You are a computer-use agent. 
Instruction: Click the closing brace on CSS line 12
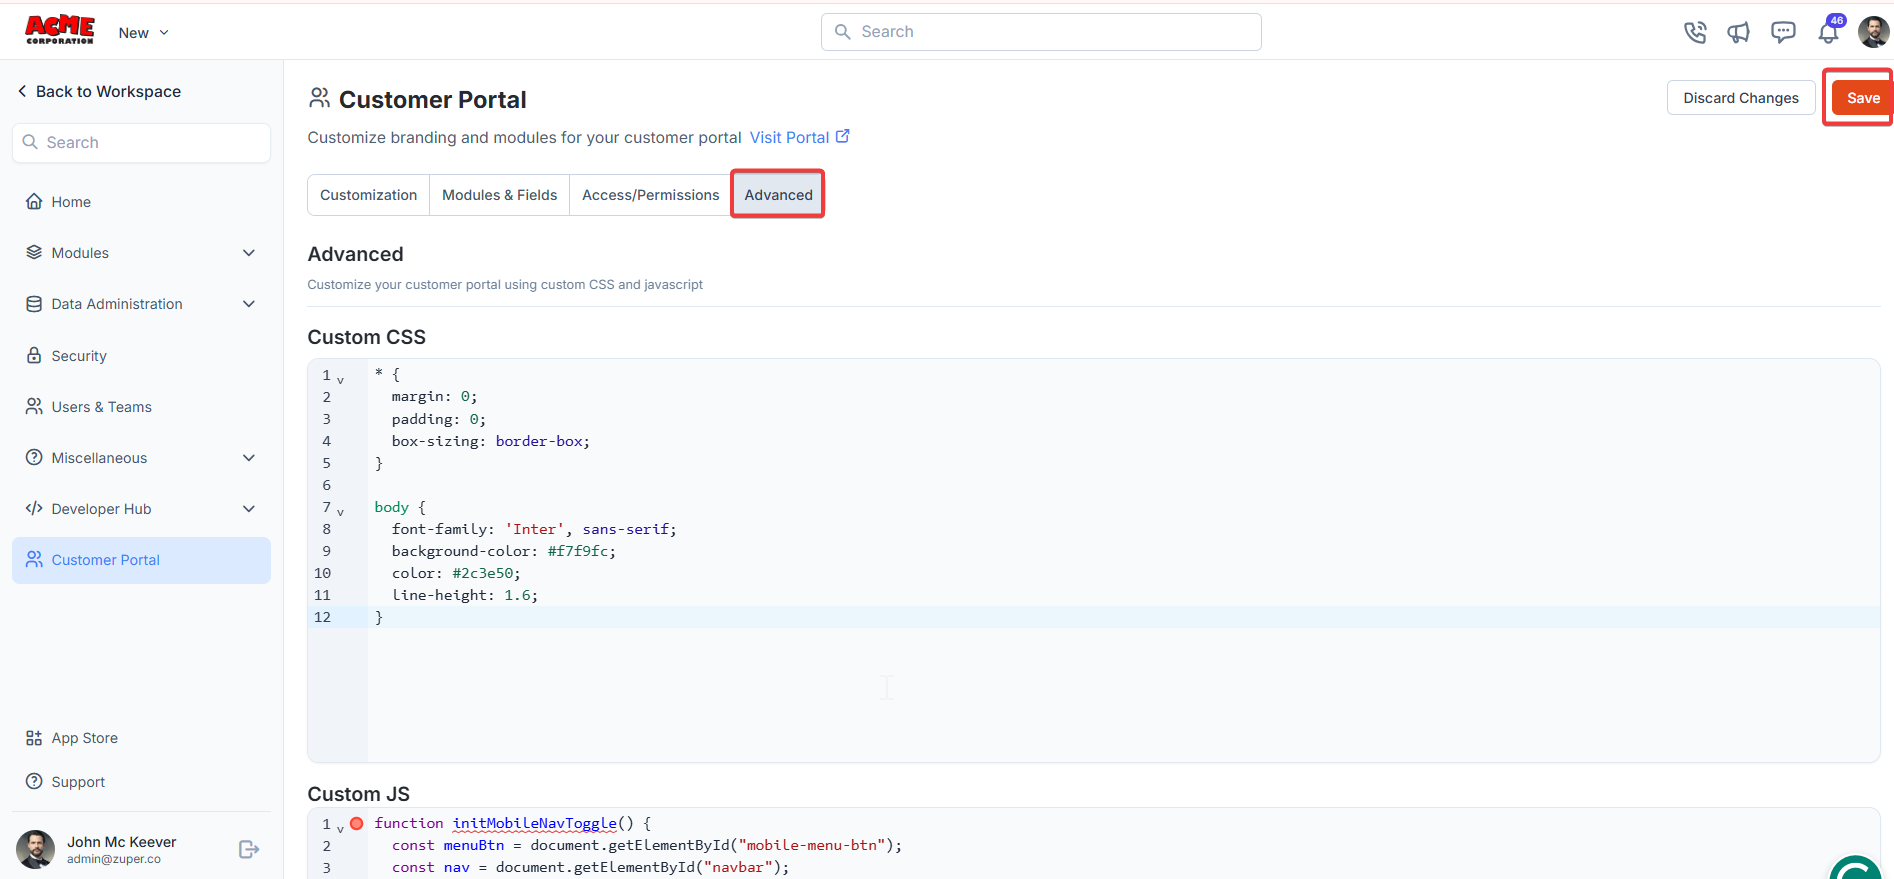point(379,617)
